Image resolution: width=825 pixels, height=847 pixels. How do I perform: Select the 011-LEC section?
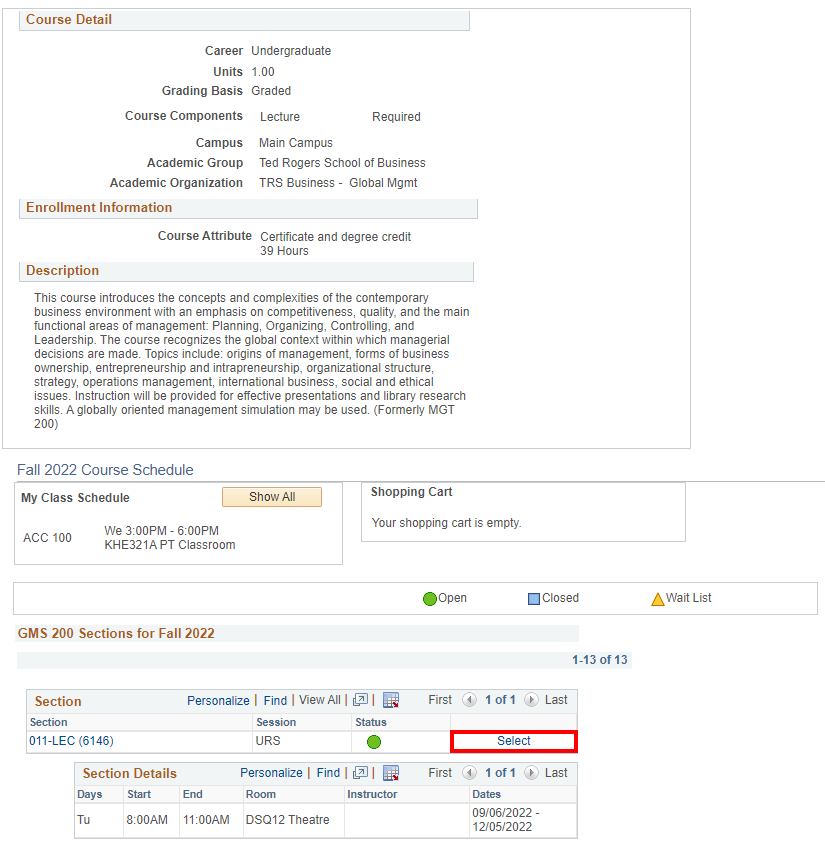coord(514,741)
